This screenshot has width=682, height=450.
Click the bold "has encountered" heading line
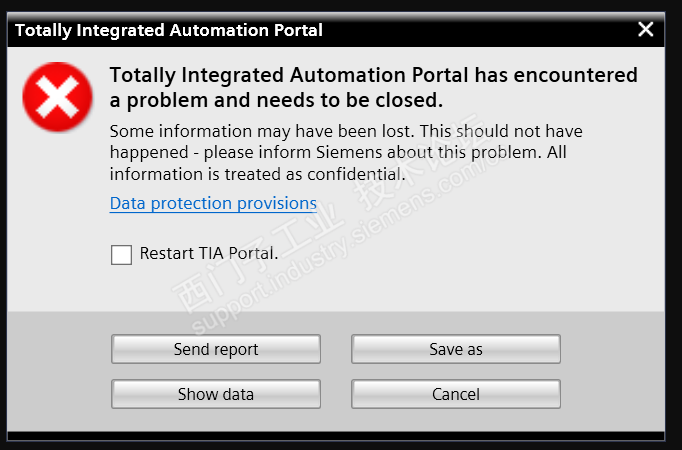point(373,75)
